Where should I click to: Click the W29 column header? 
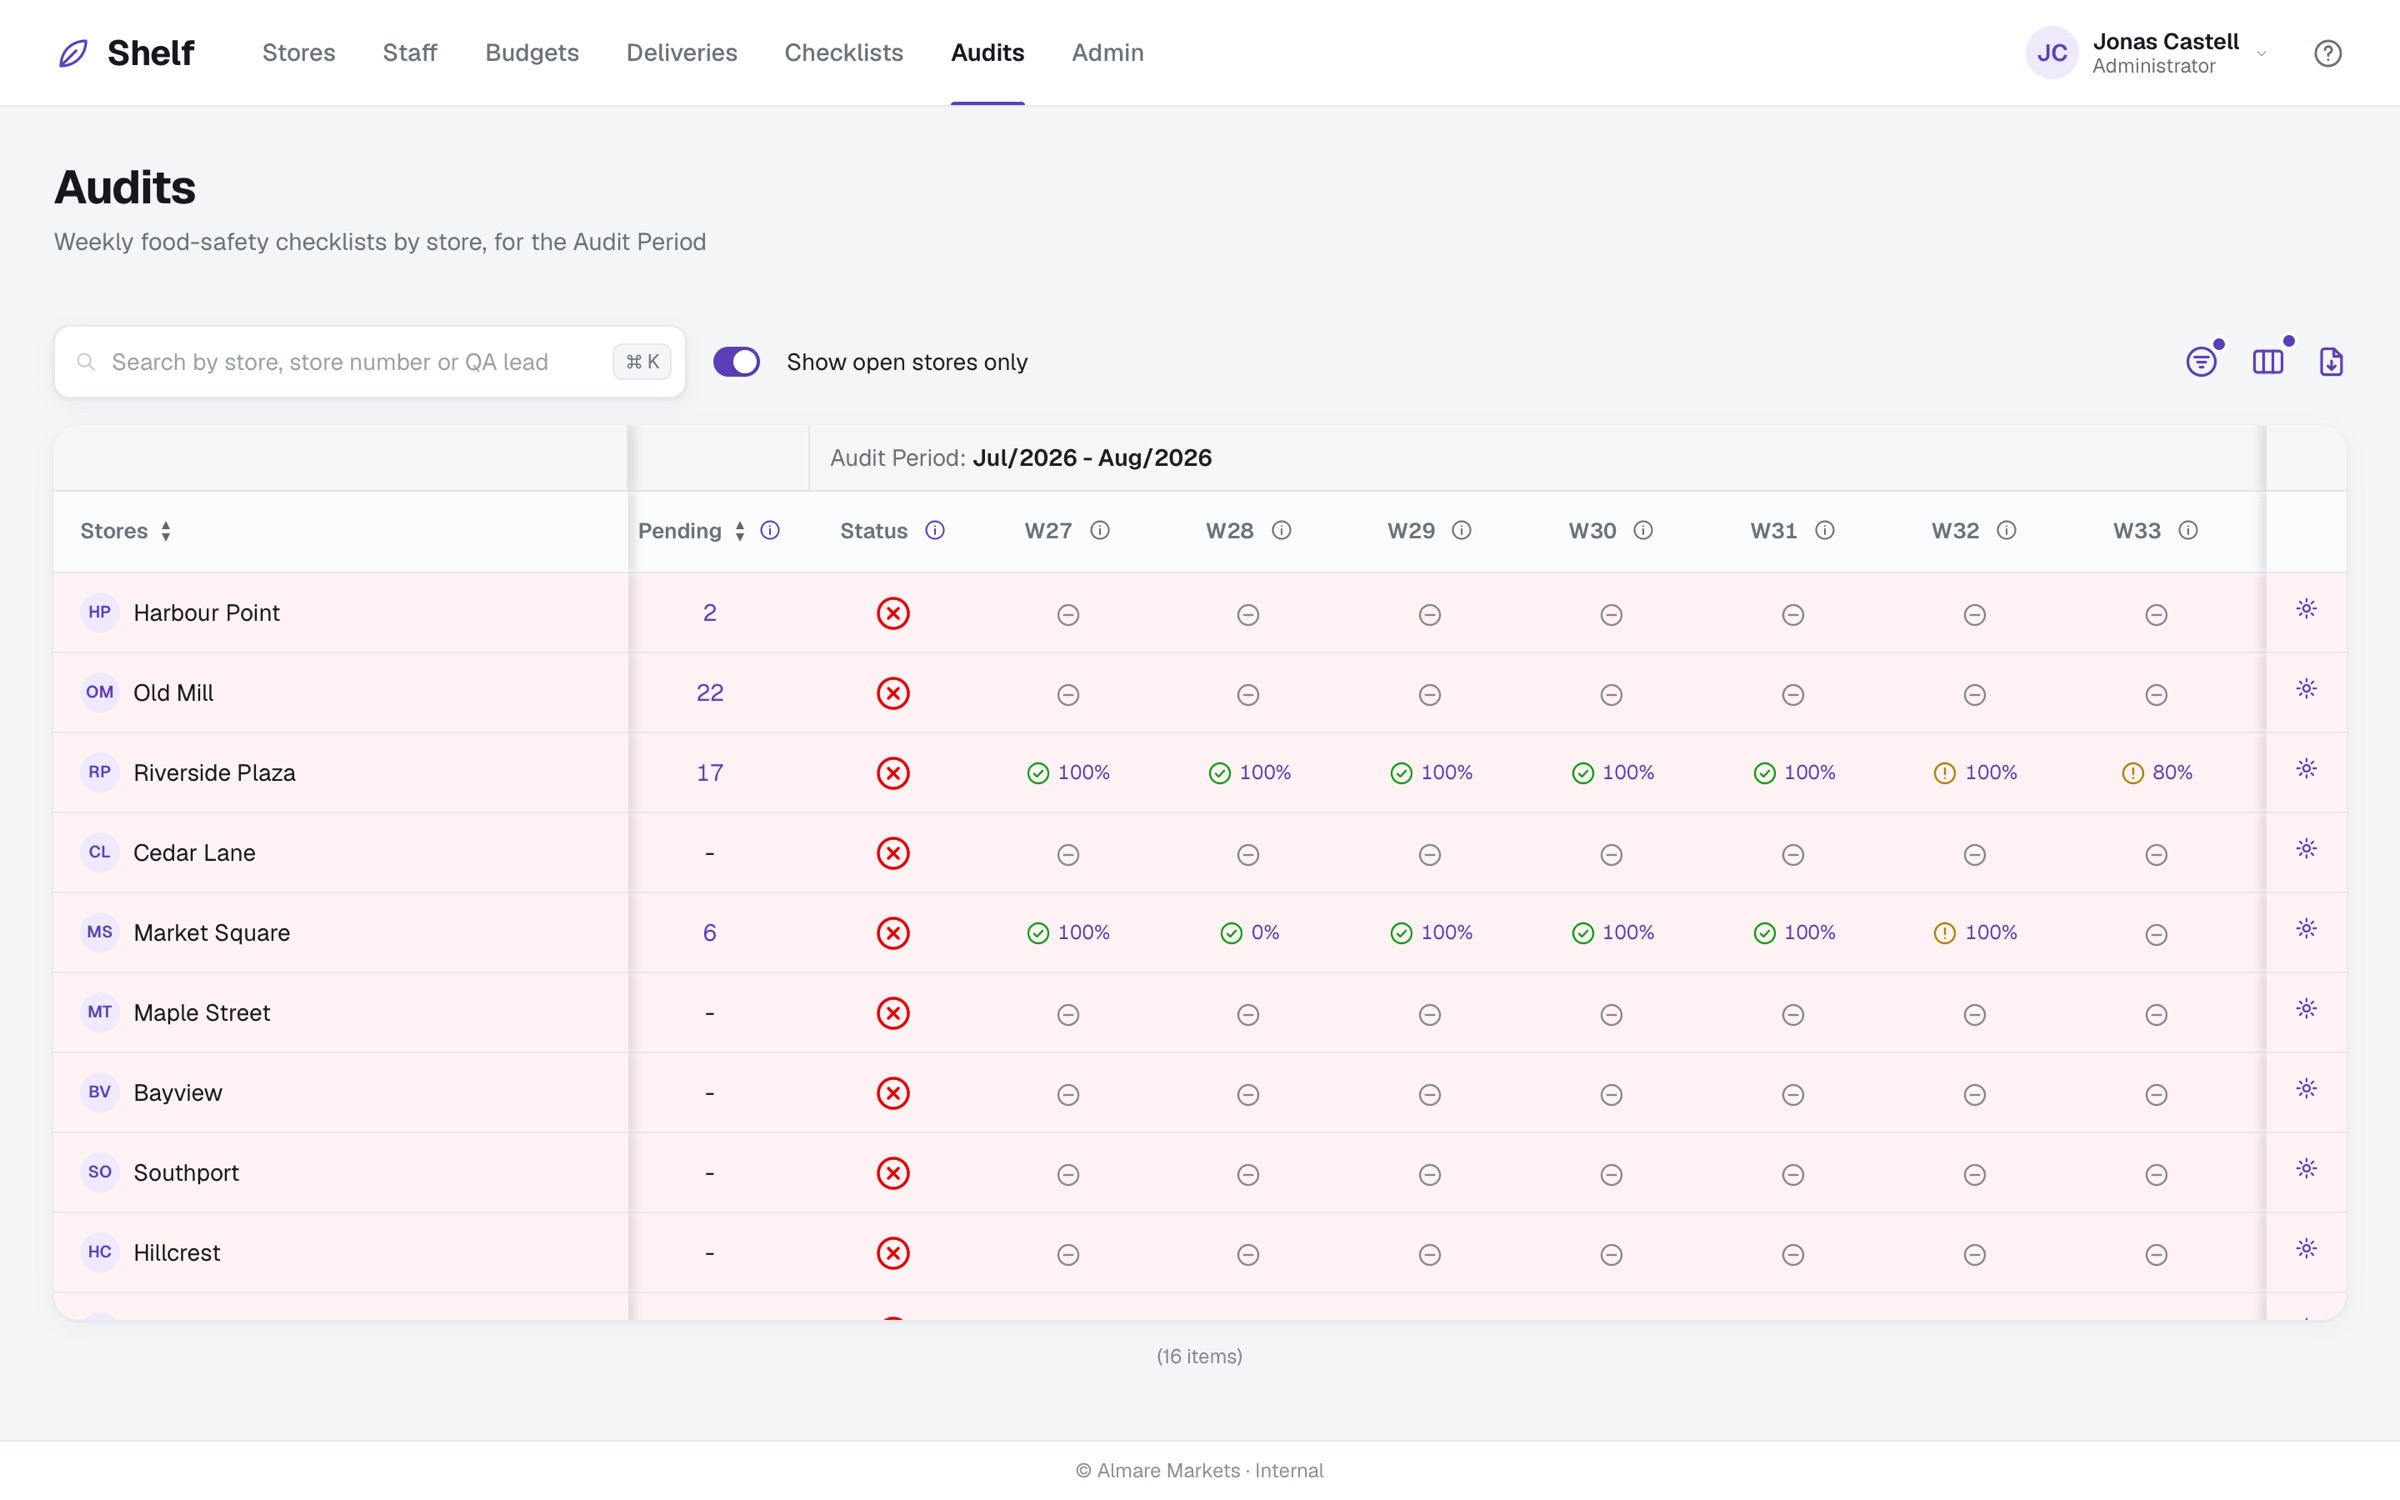coord(1411,531)
